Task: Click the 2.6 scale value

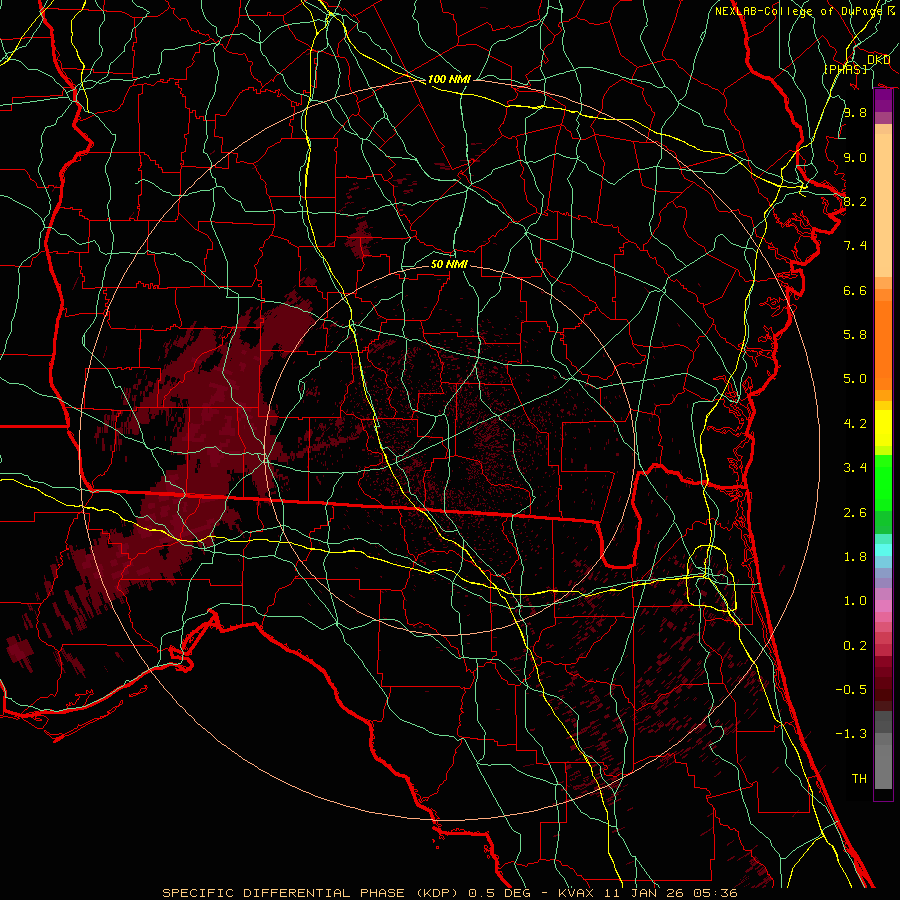Action: 855,513
